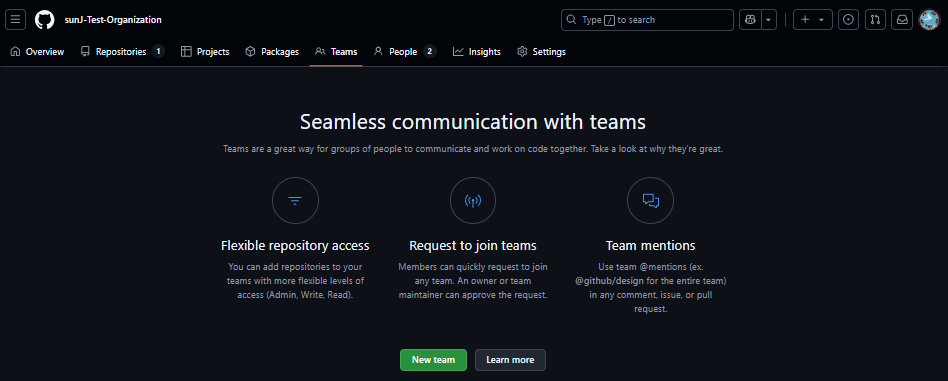Image resolution: width=948 pixels, height=381 pixels.
Task: Open the Create new plus menu
Action: coord(813,19)
